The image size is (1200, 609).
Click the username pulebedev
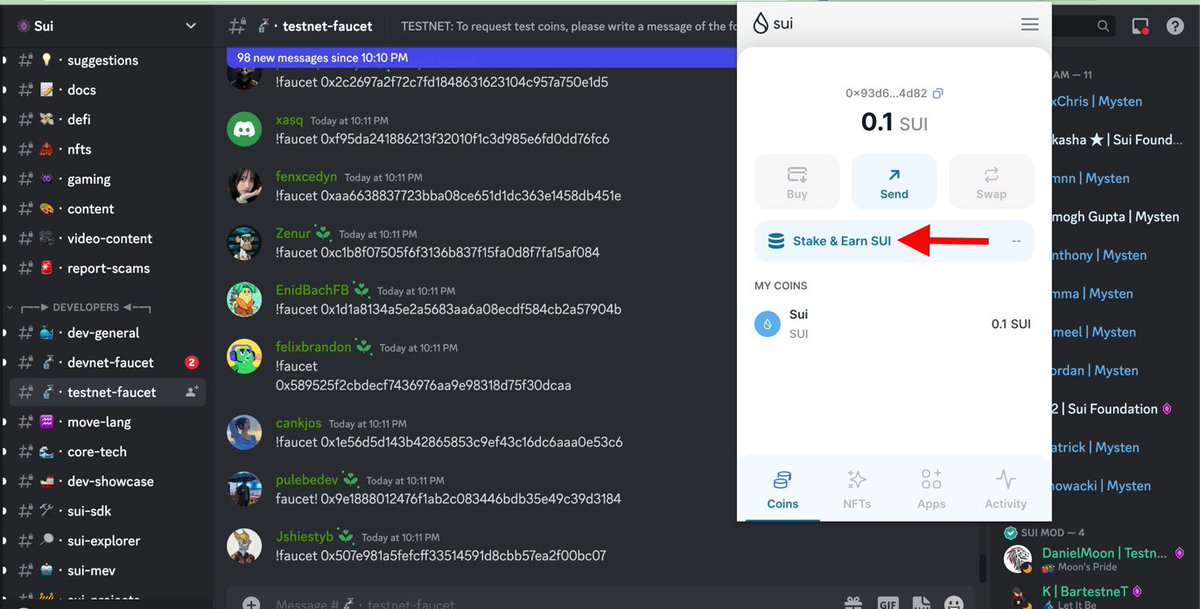click(307, 481)
